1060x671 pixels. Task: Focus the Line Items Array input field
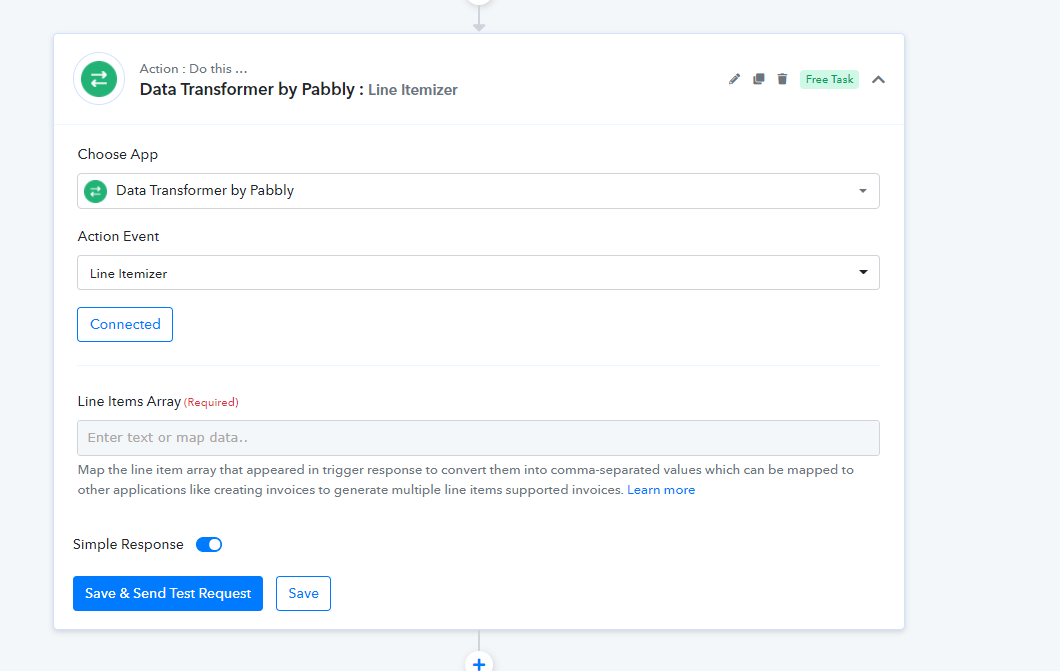(x=478, y=438)
